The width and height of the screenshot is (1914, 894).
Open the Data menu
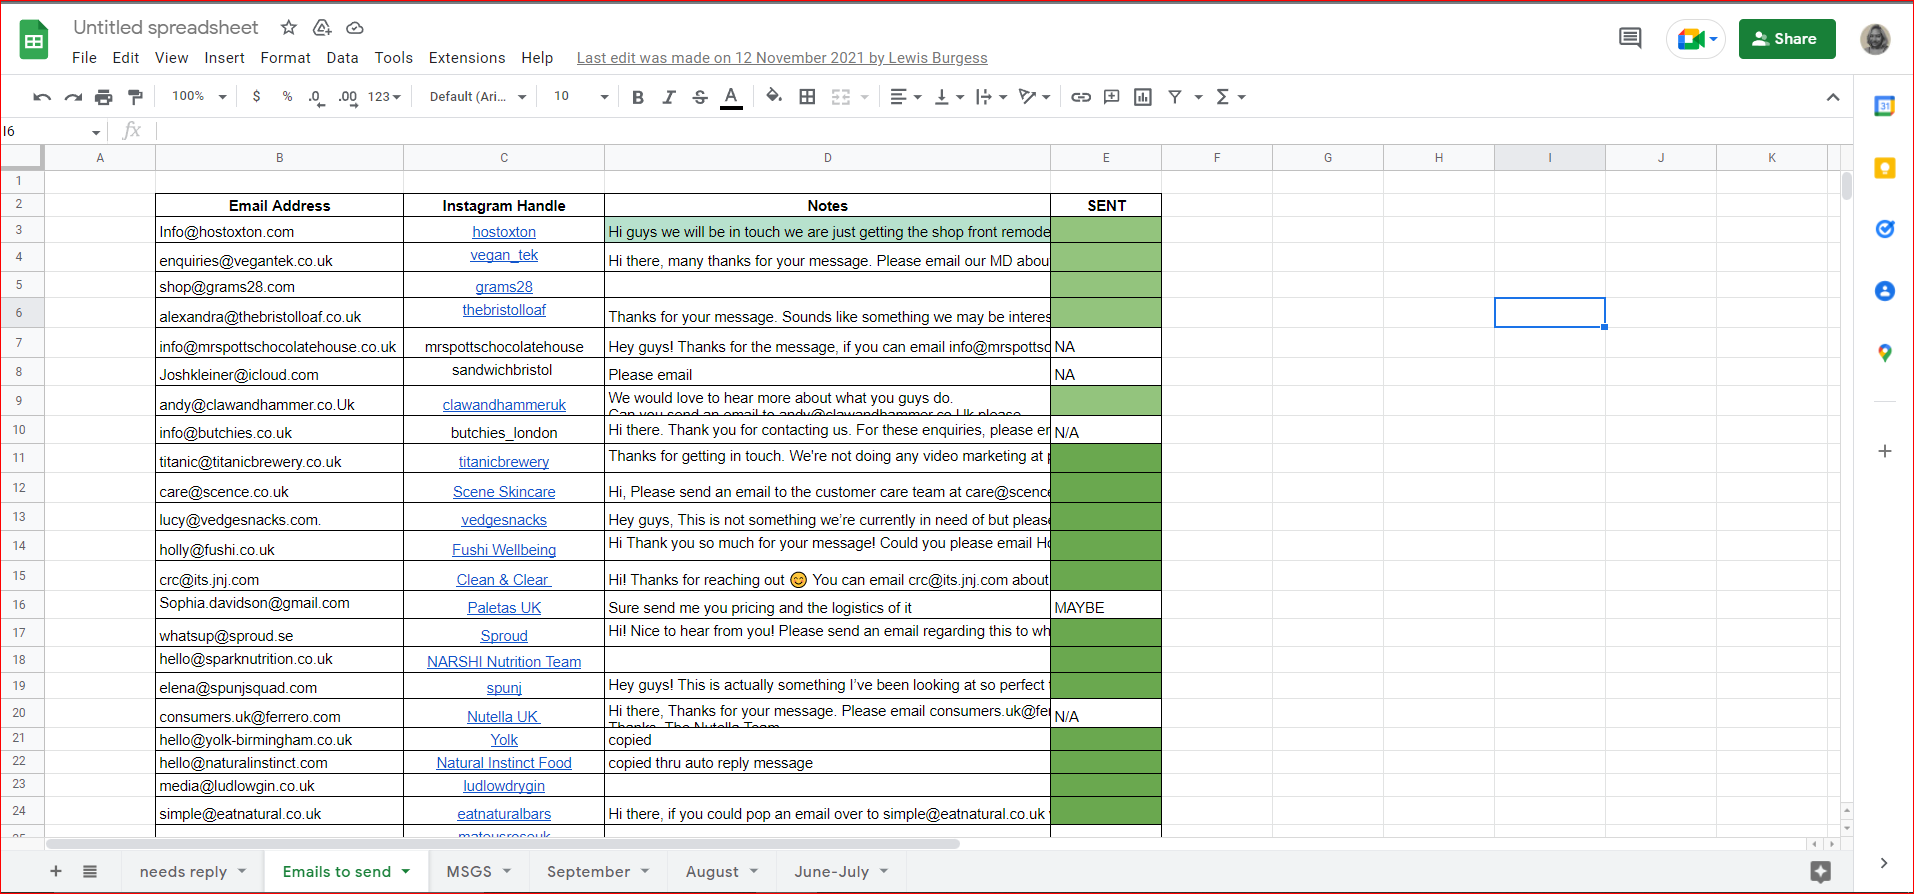click(x=342, y=58)
